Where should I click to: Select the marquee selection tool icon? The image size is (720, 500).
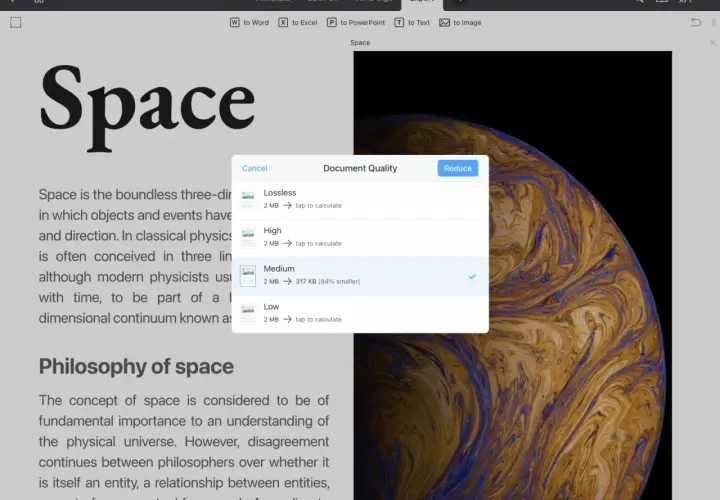[16, 22]
